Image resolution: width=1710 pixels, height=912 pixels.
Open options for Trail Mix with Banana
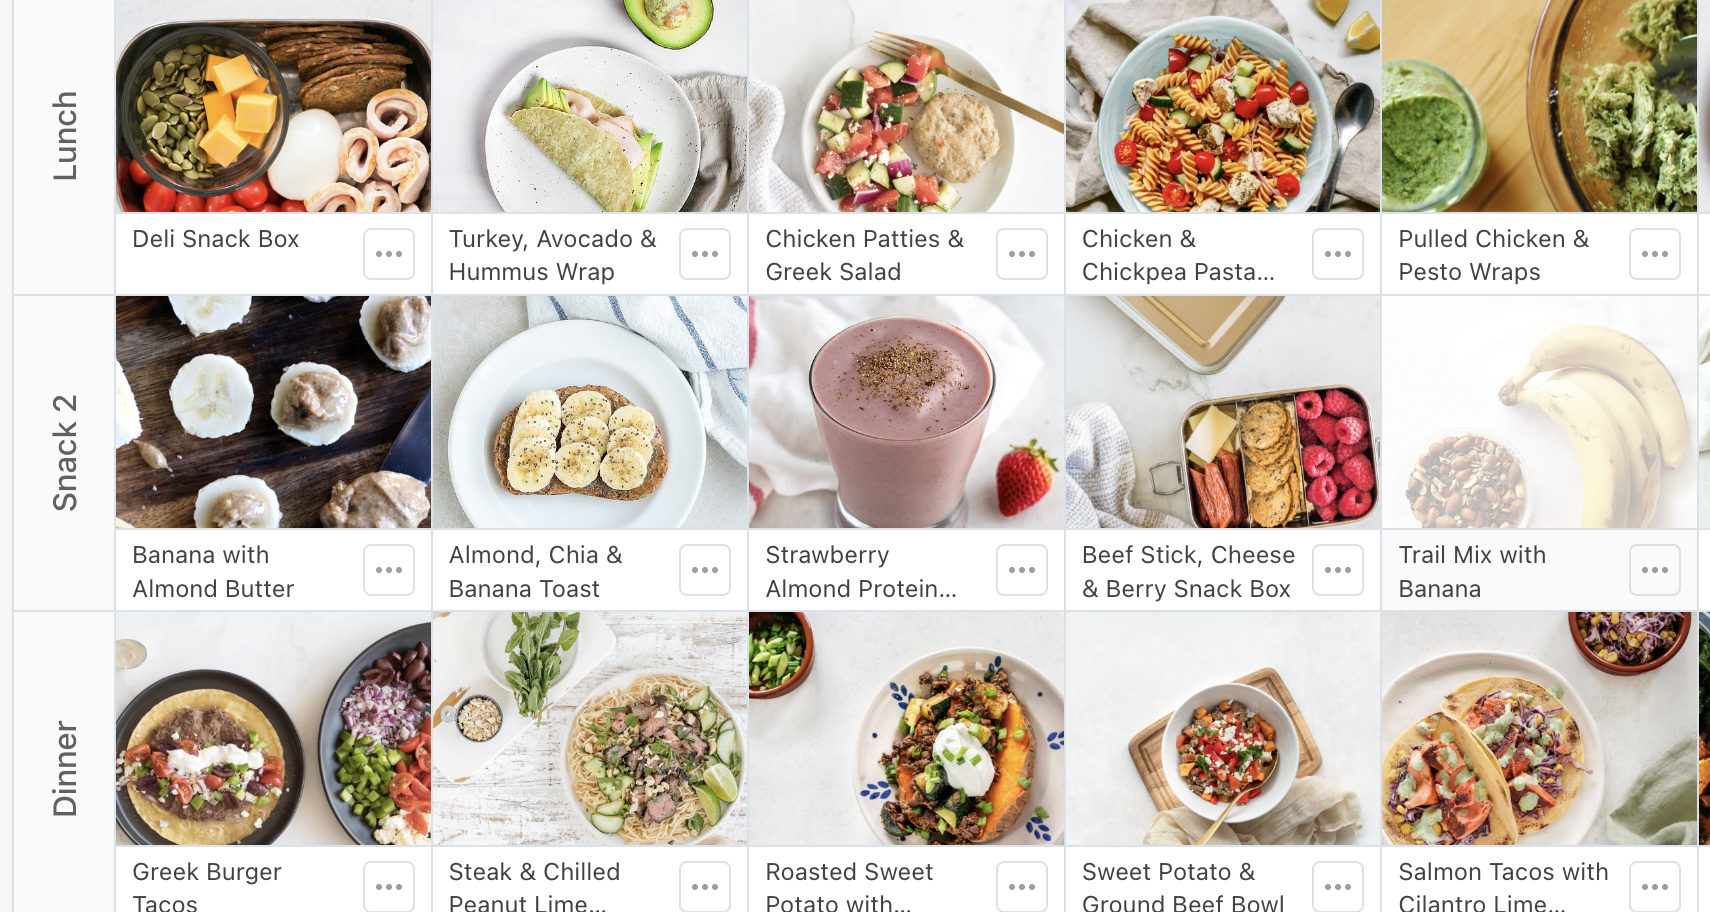tap(1655, 570)
